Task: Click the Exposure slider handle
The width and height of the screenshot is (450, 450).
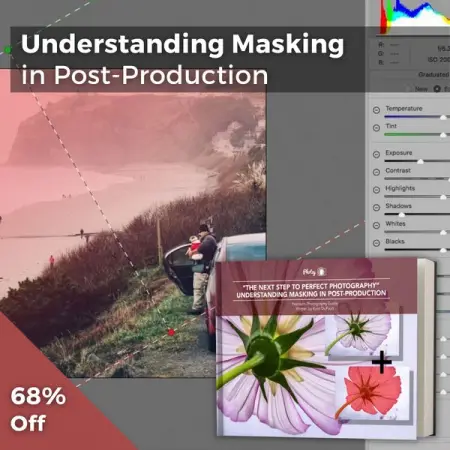Action: click(420, 161)
